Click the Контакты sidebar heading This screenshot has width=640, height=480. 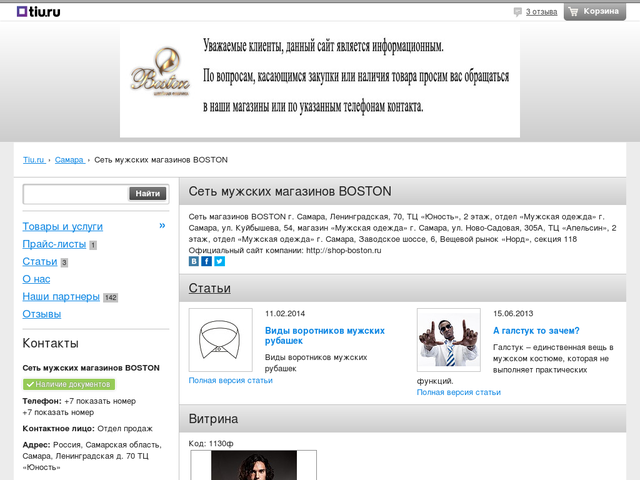[50, 343]
